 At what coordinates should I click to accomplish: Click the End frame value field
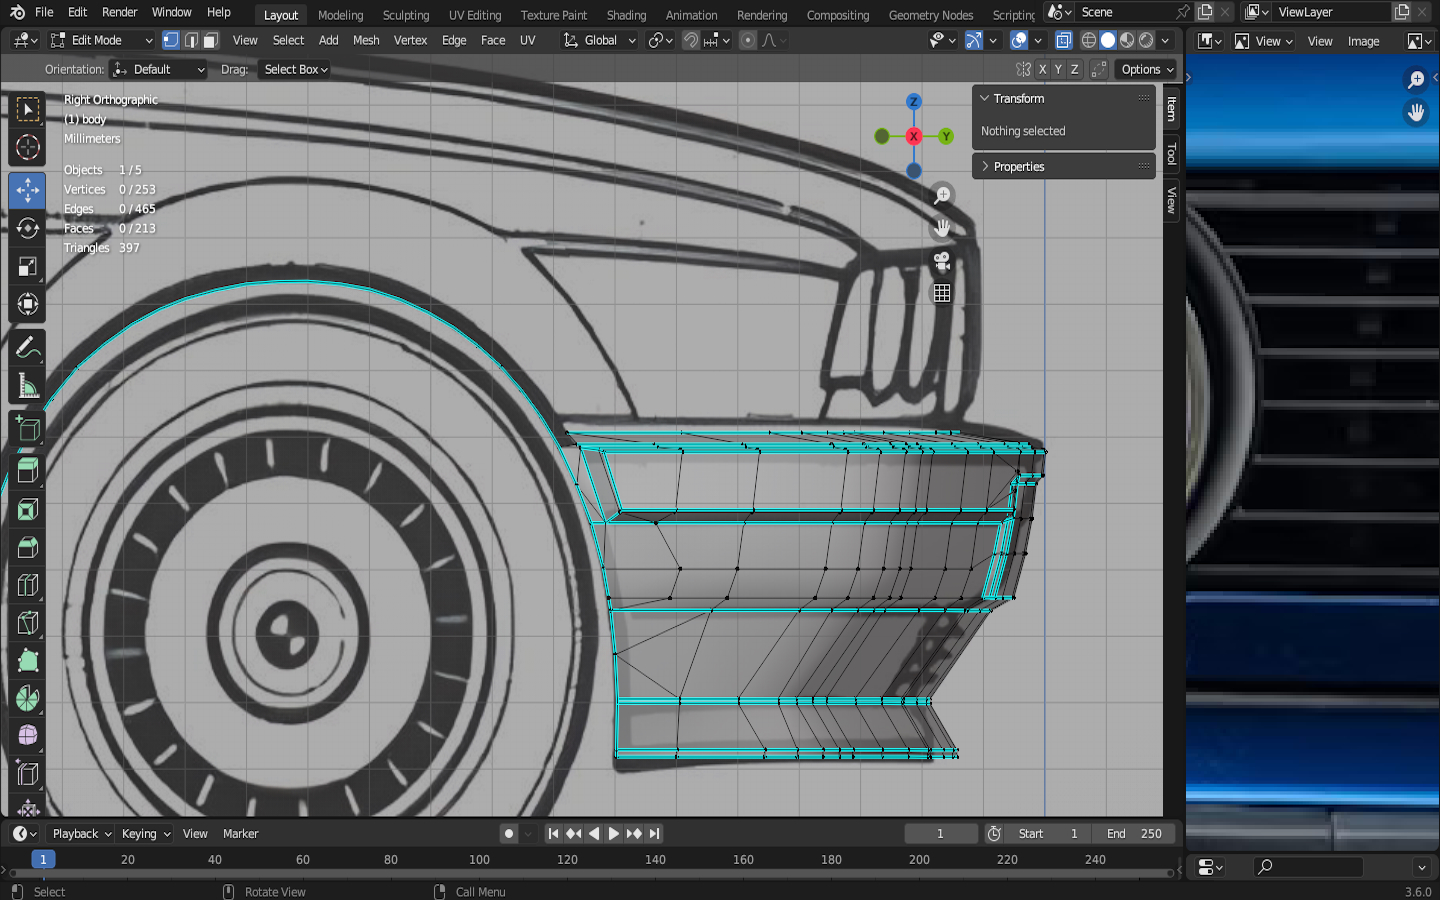pyautogui.click(x=1134, y=834)
